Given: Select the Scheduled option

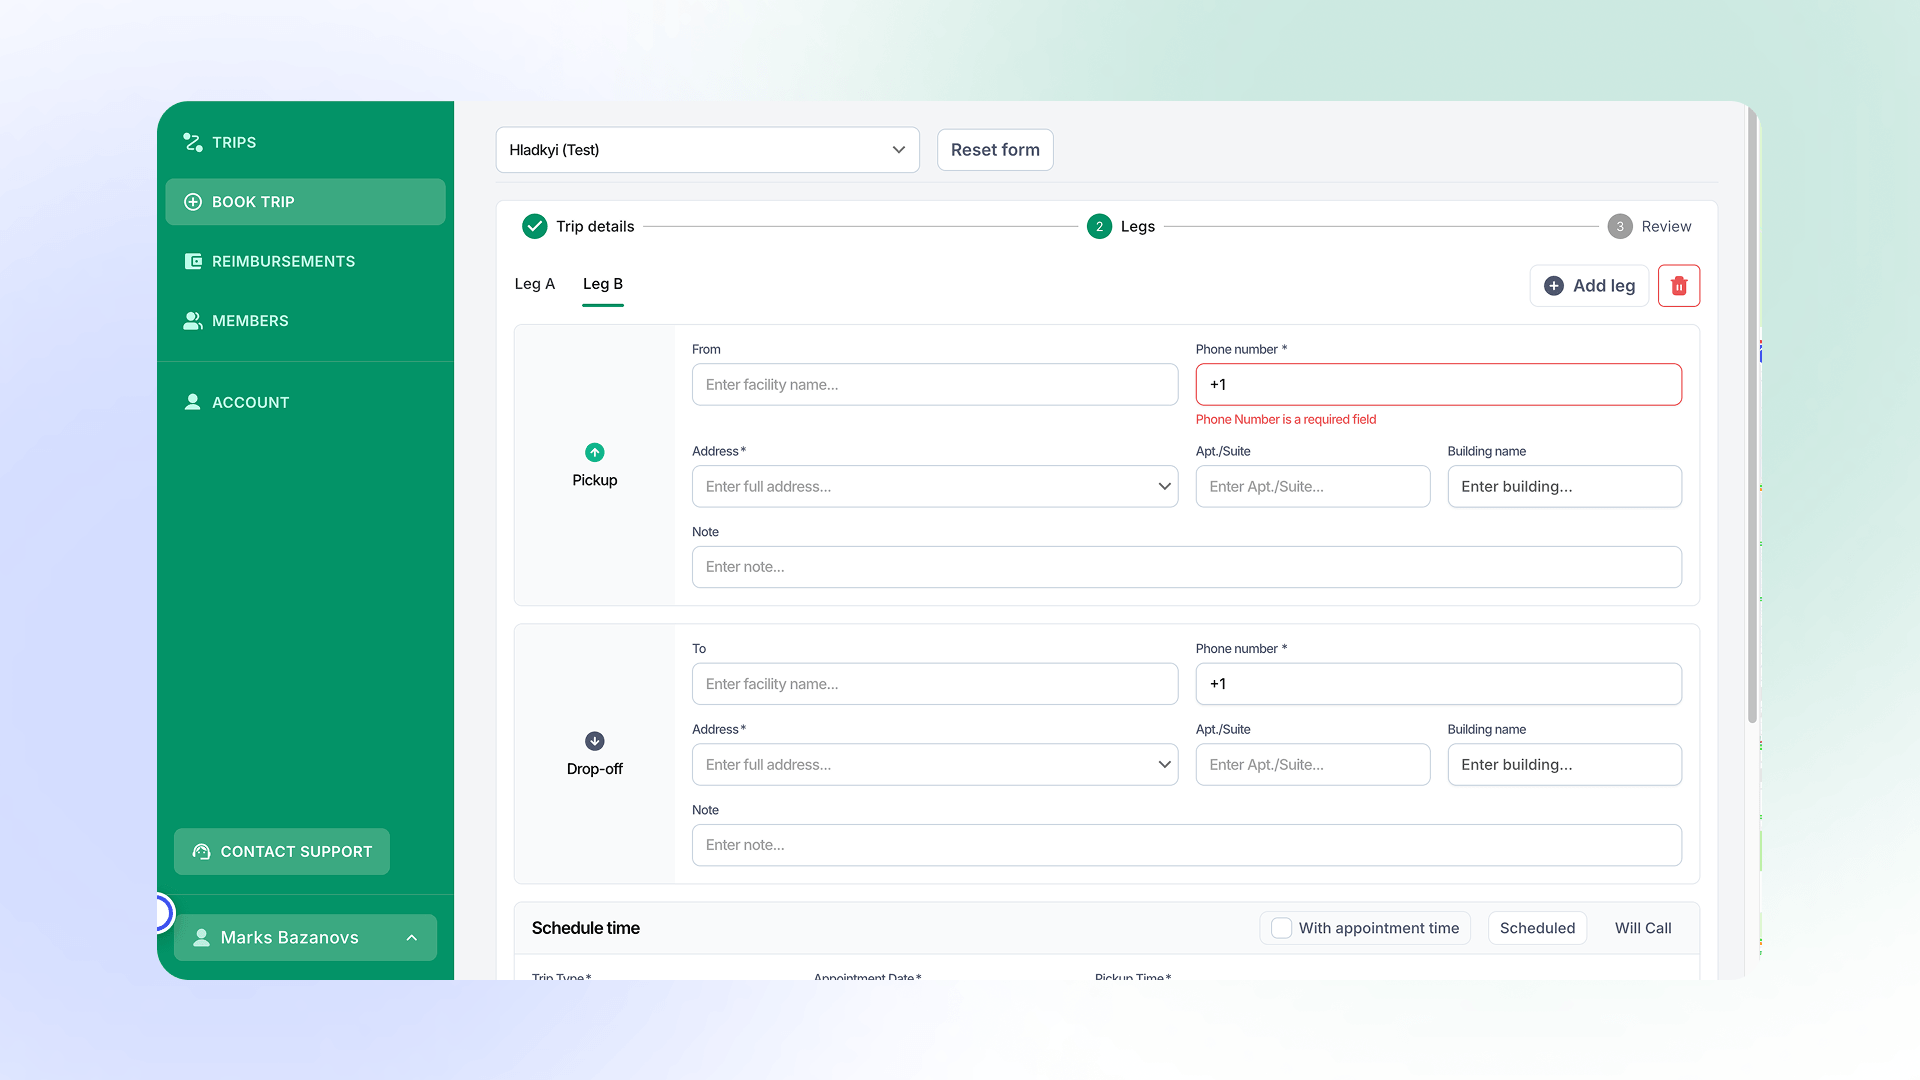Looking at the screenshot, I should pos(1537,928).
